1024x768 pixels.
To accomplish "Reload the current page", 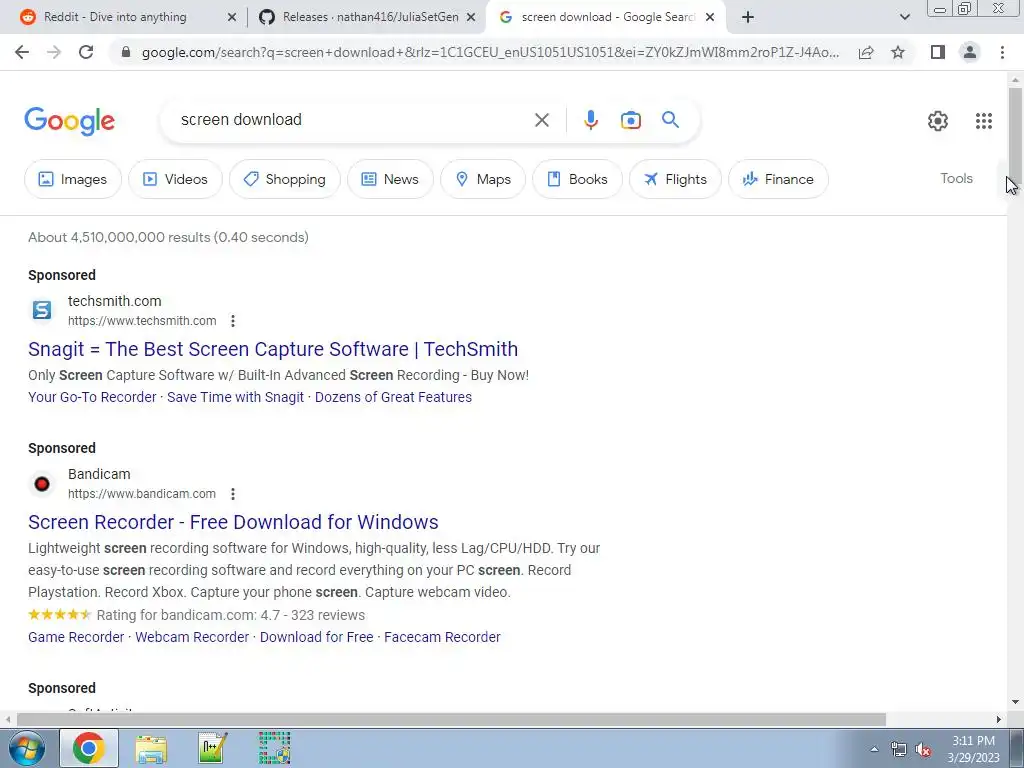I will pos(86,52).
